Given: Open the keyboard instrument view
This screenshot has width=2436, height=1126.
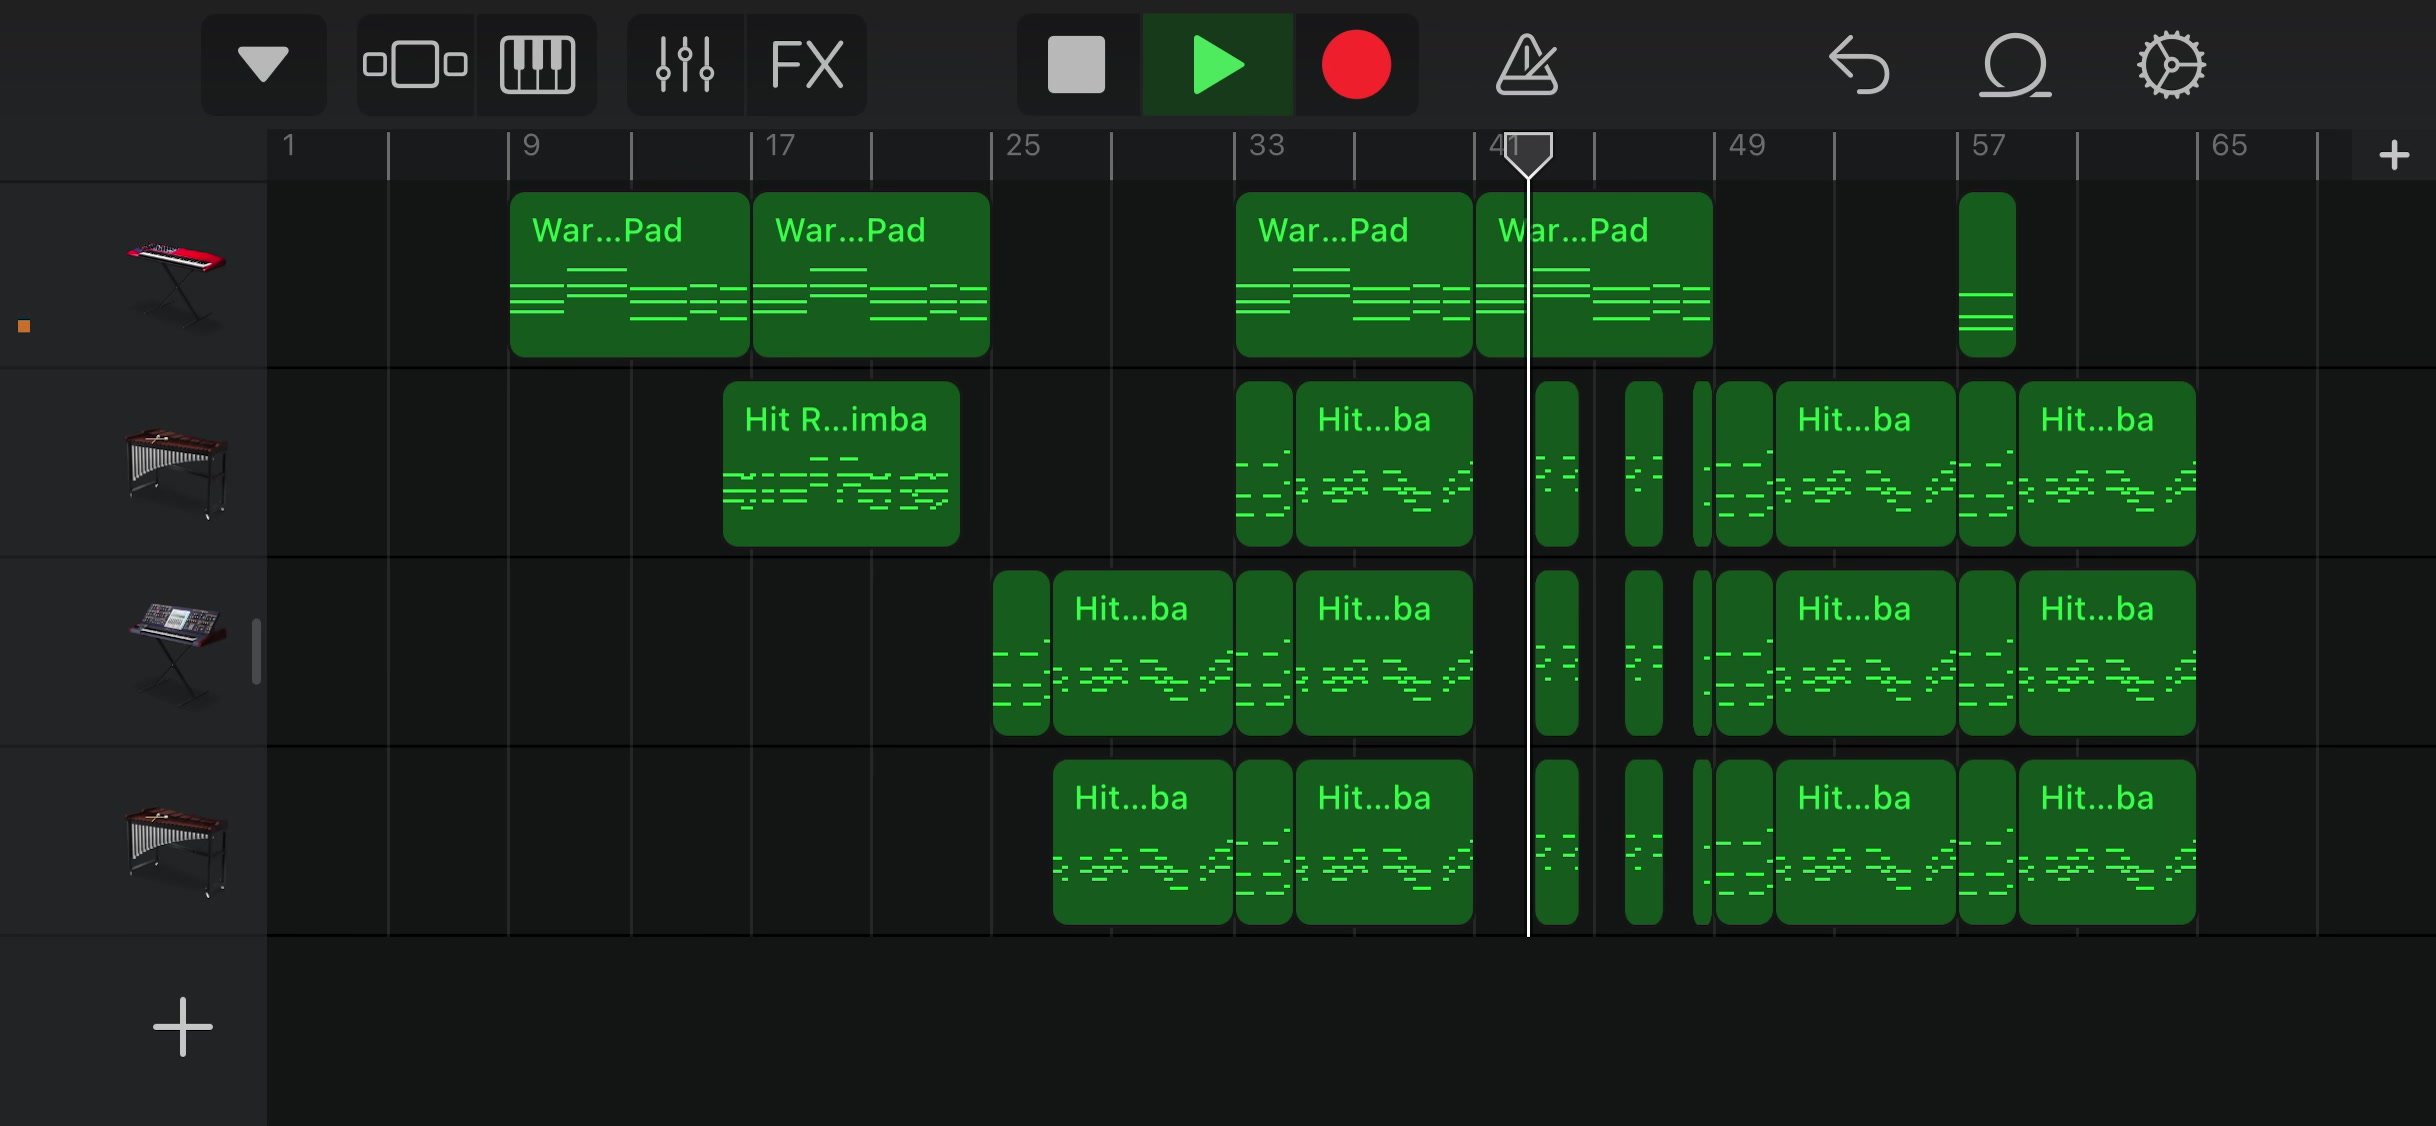Looking at the screenshot, I should 537,65.
